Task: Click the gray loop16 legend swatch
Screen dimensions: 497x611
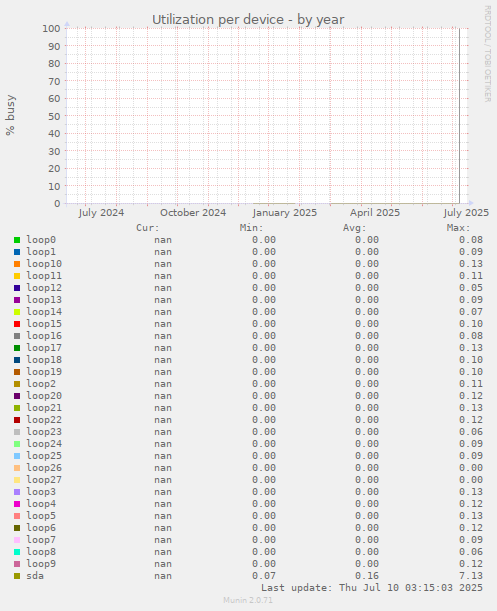Action: point(17,336)
